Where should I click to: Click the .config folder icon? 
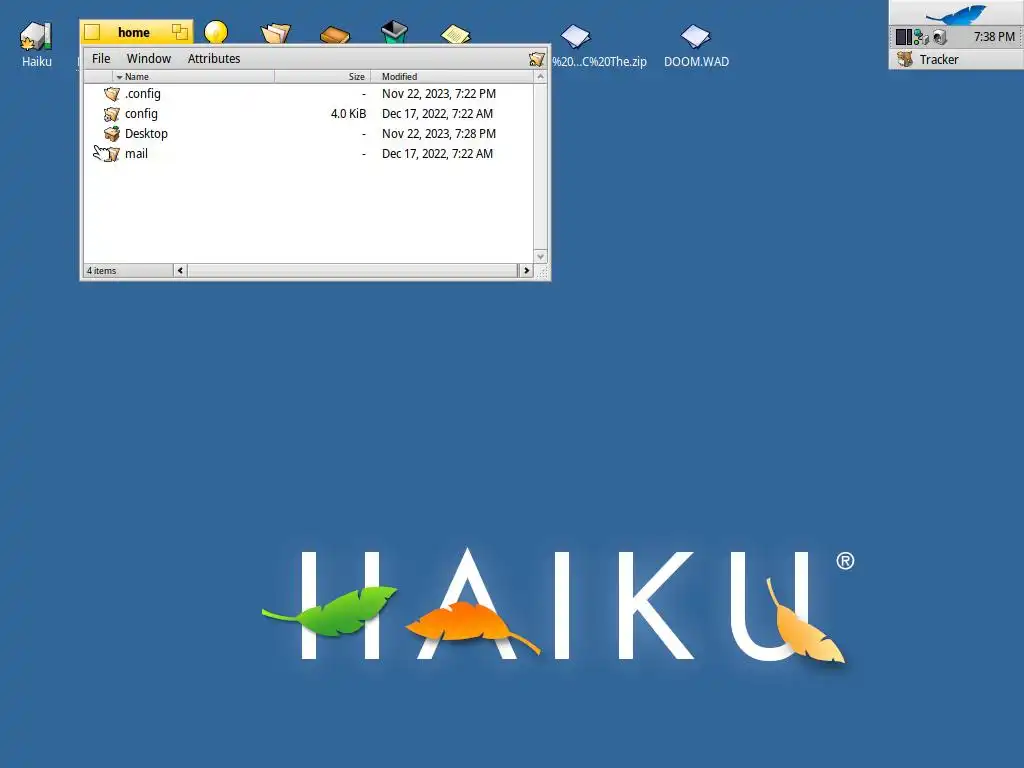(112, 94)
